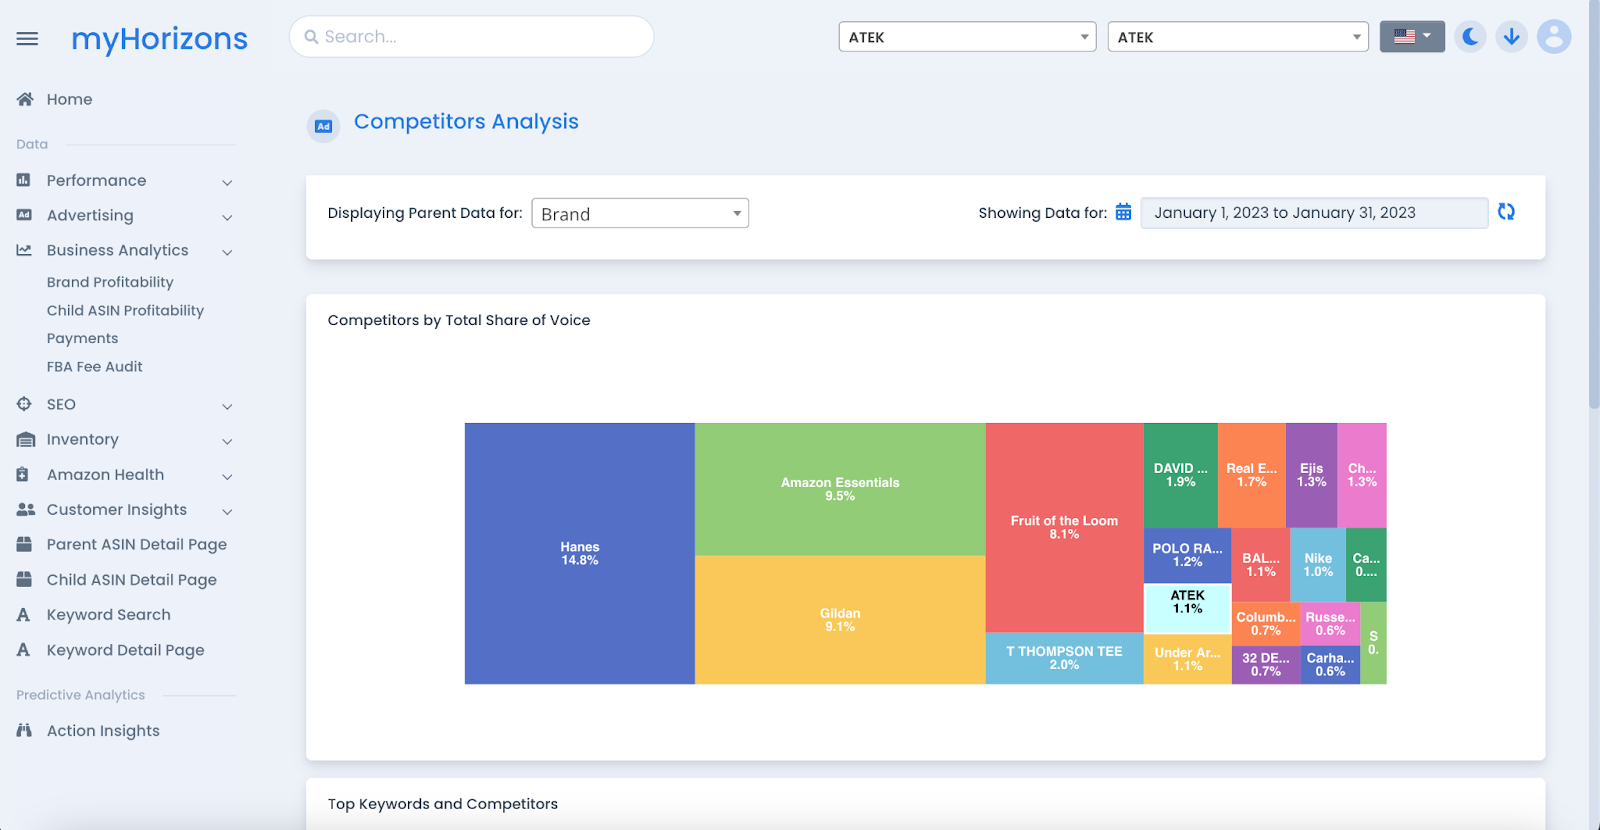Select the Under Ar... treemap block
1600x830 pixels.
tap(1187, 659)
